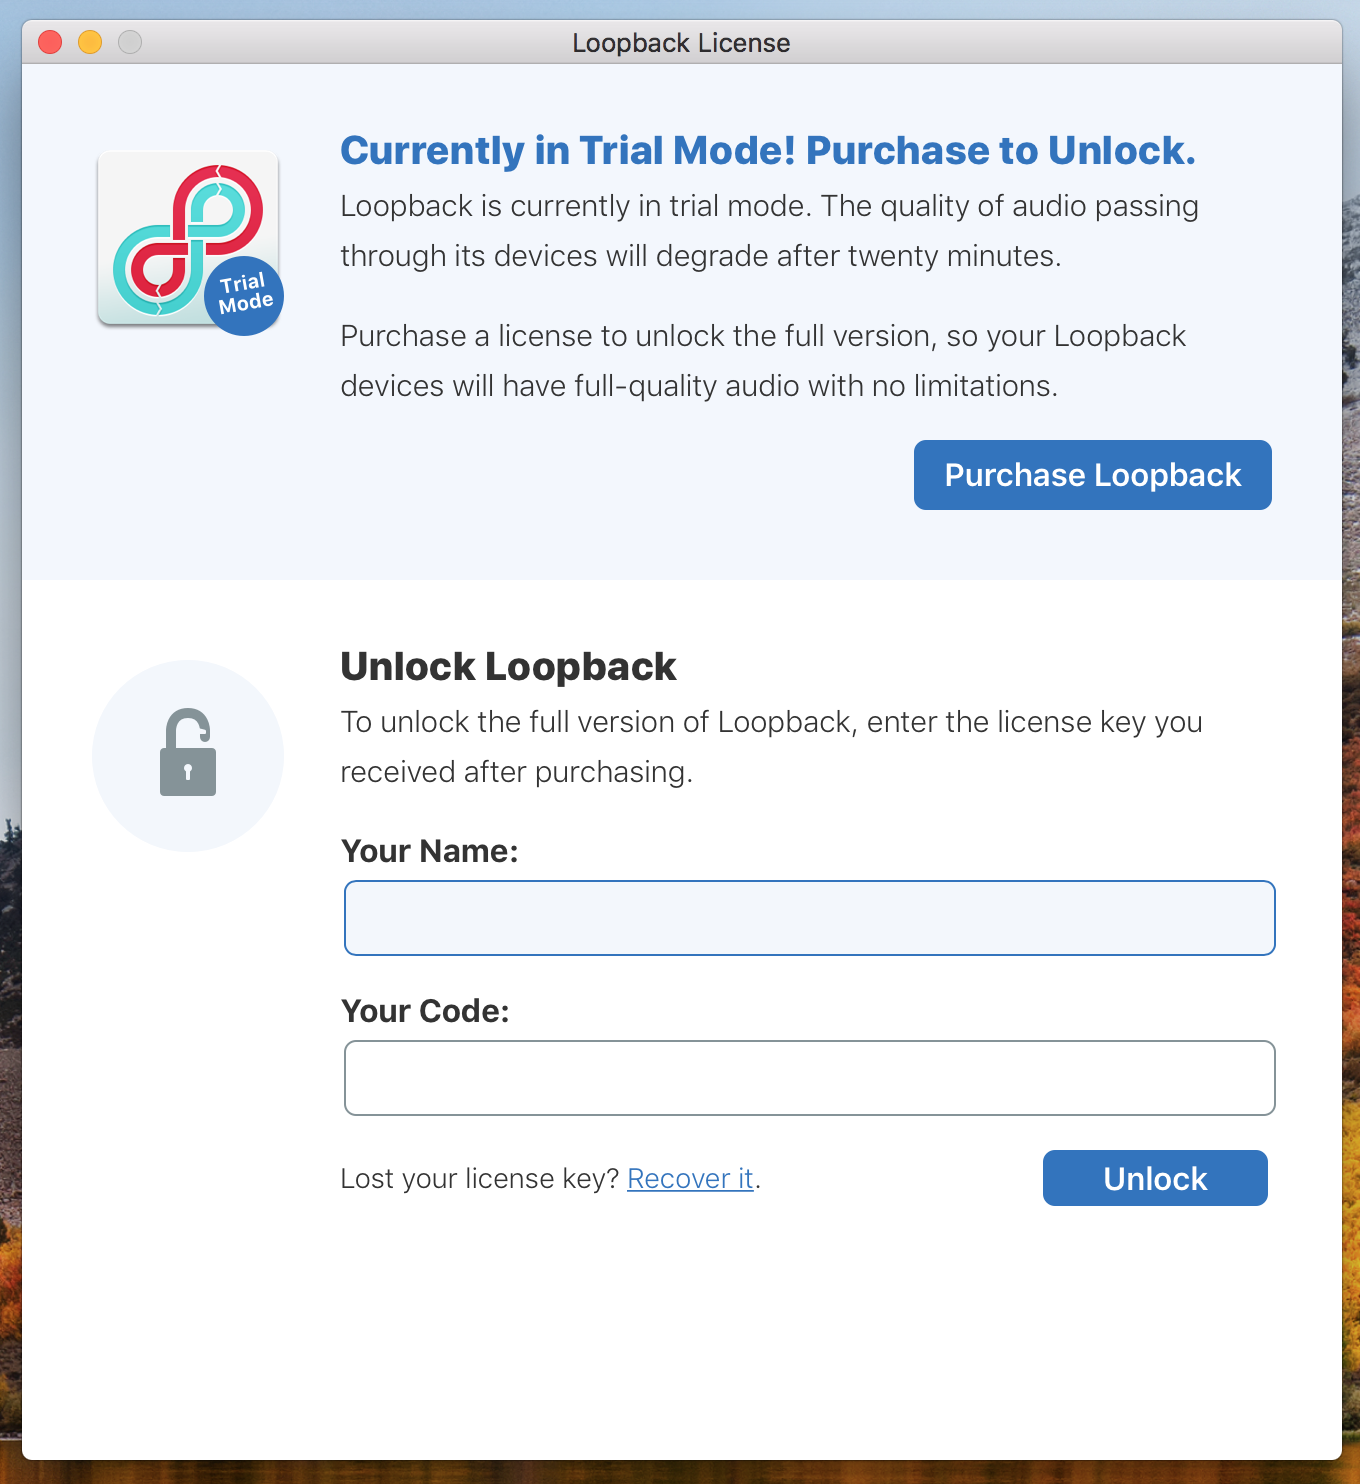Screen dimensions: 1360x1484
Task: Close the Loopback License window
Action: pos(50,42)
